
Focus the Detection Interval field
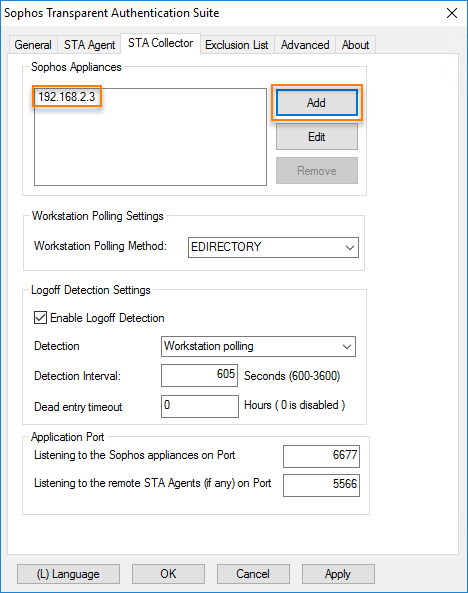199,375
